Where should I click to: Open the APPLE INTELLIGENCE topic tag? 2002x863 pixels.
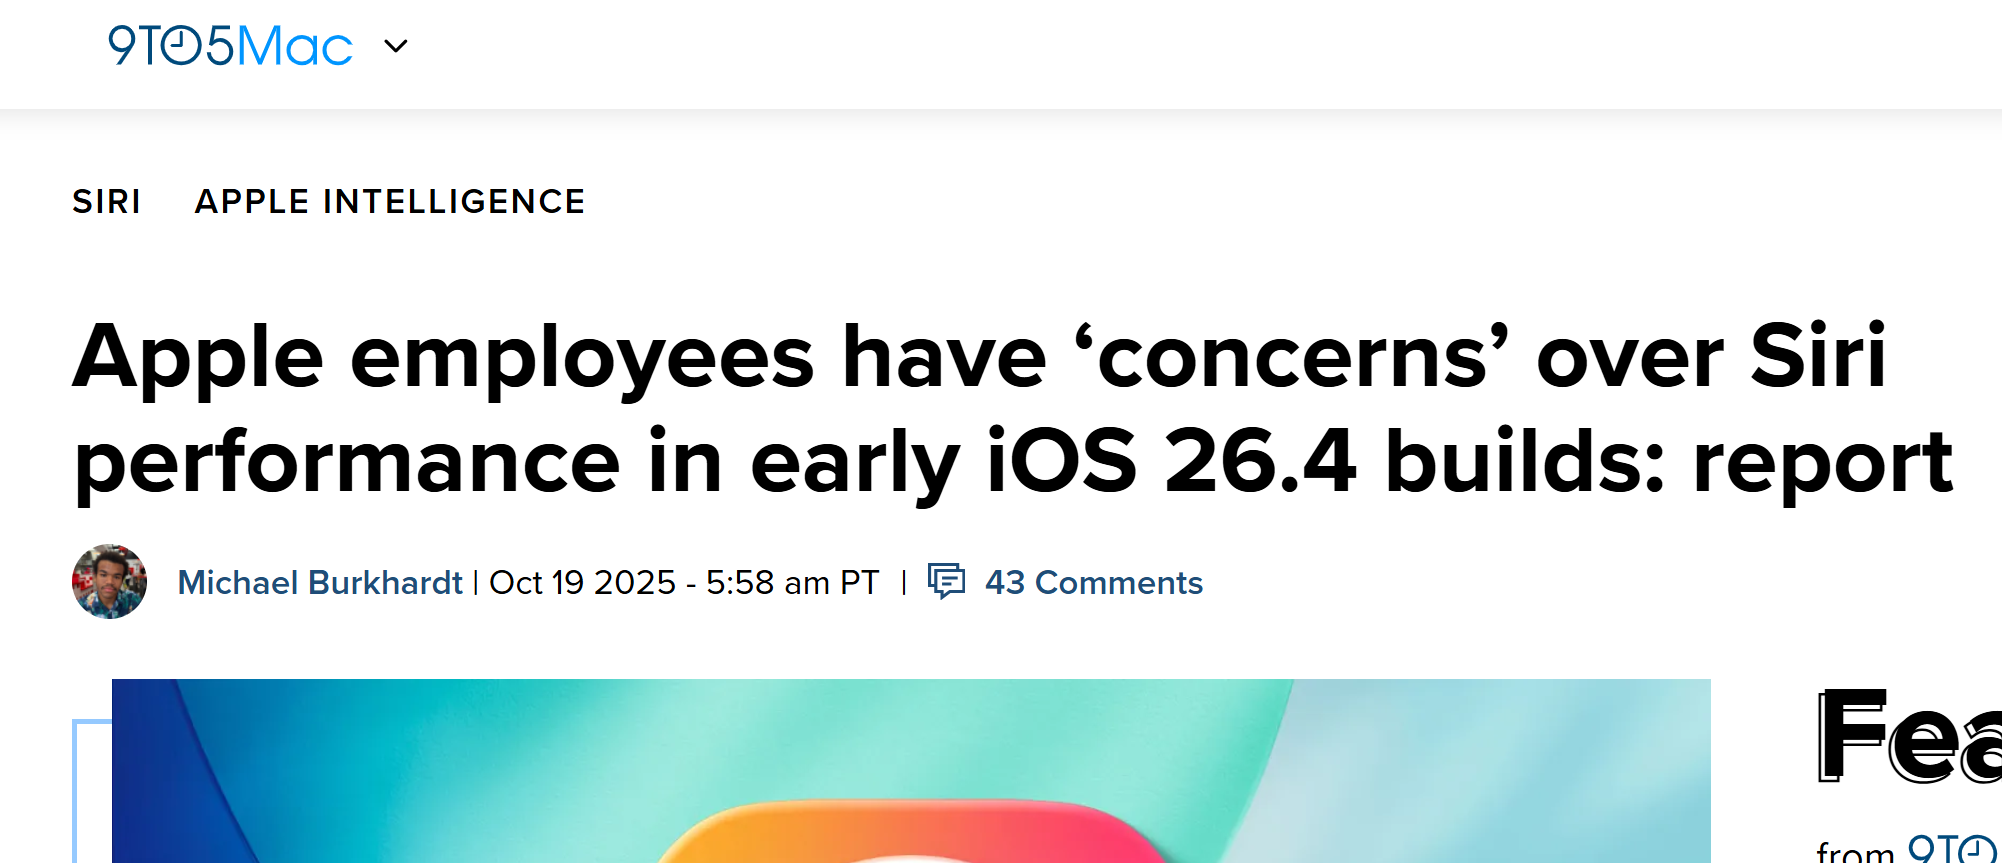point(390,202)
